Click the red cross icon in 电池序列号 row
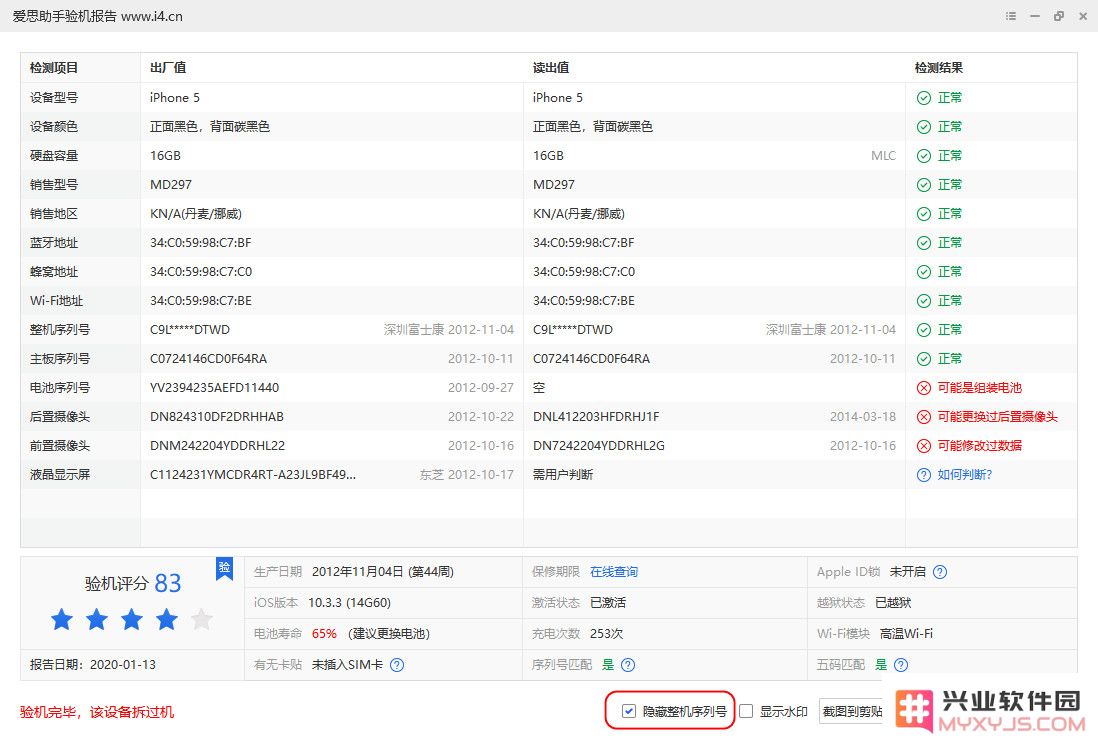Screen dimensions: 1098x748 (924, 388)
